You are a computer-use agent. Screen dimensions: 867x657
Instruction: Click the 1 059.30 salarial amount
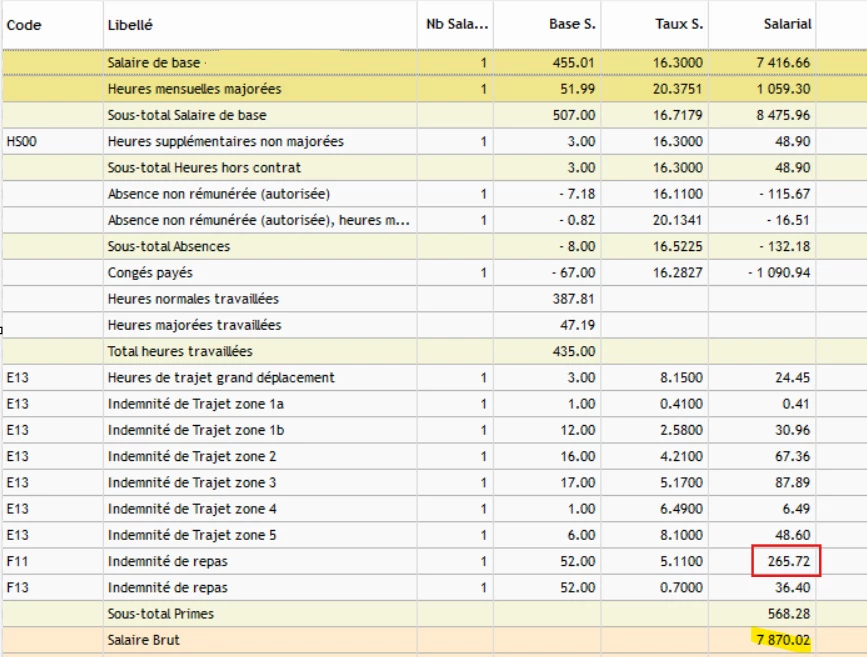pyautogui.click(x=783, y=89)
